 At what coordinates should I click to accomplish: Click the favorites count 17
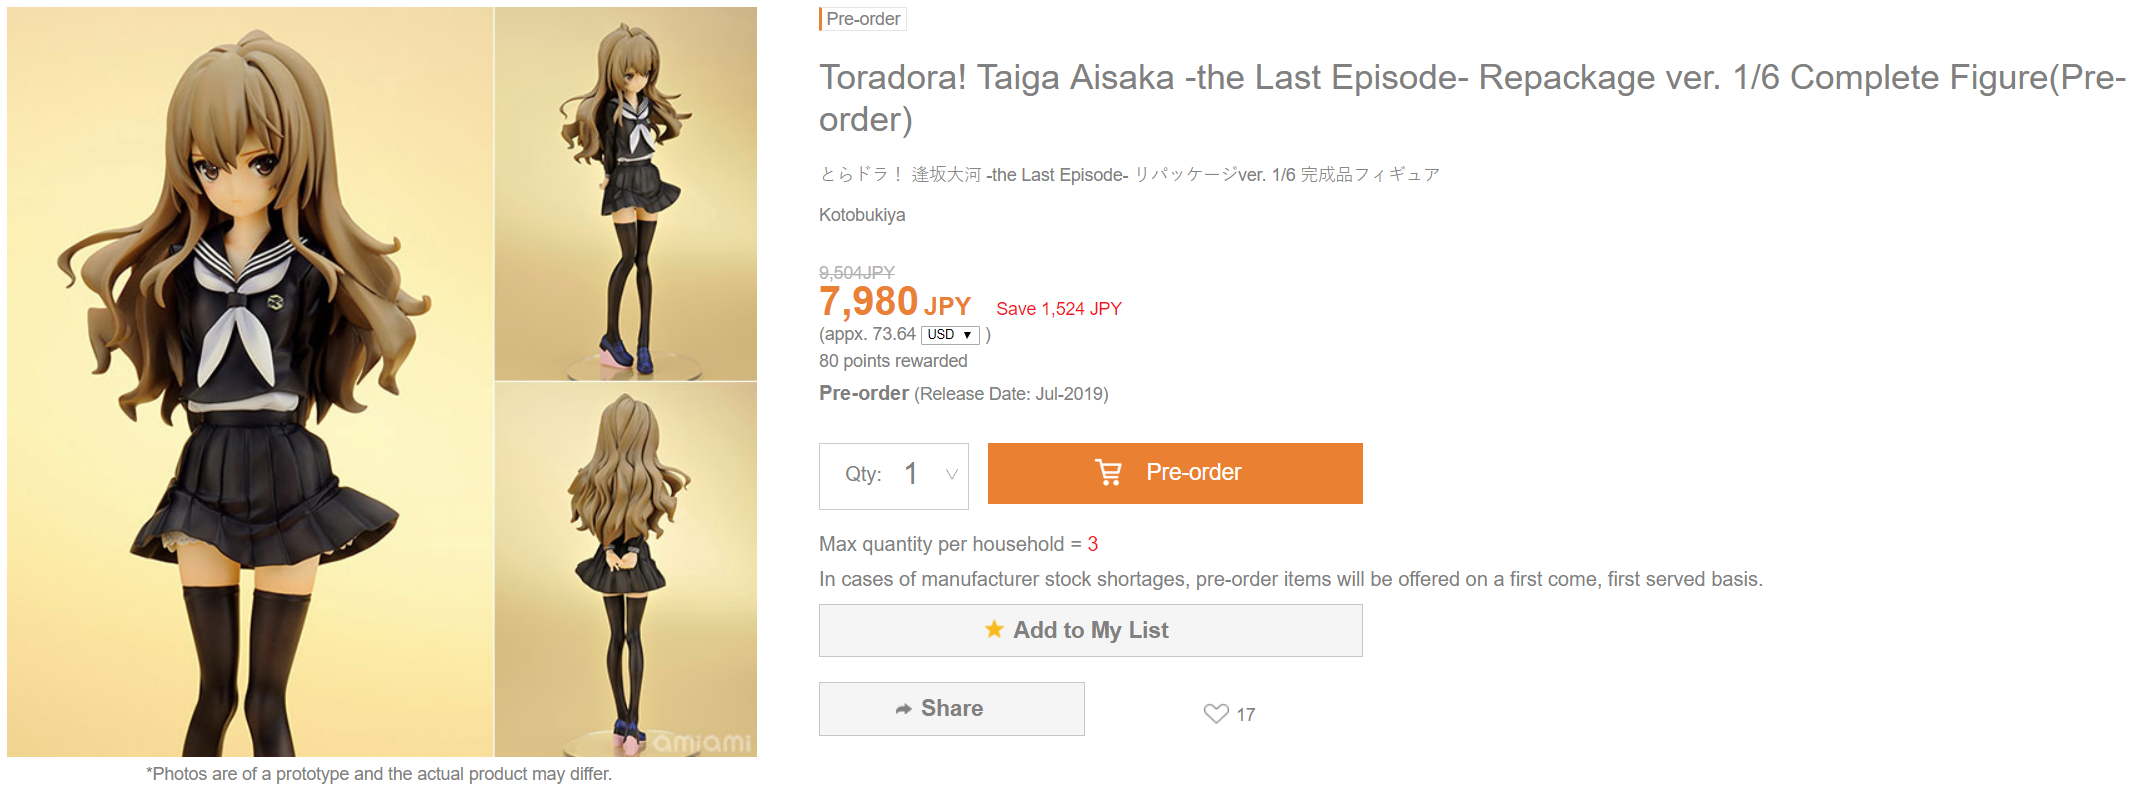tap(1245, 715)
